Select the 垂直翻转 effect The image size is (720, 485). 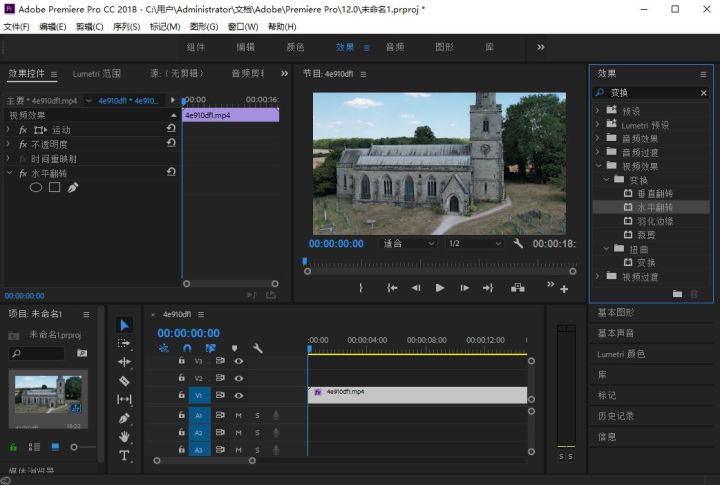click(655, 193)
